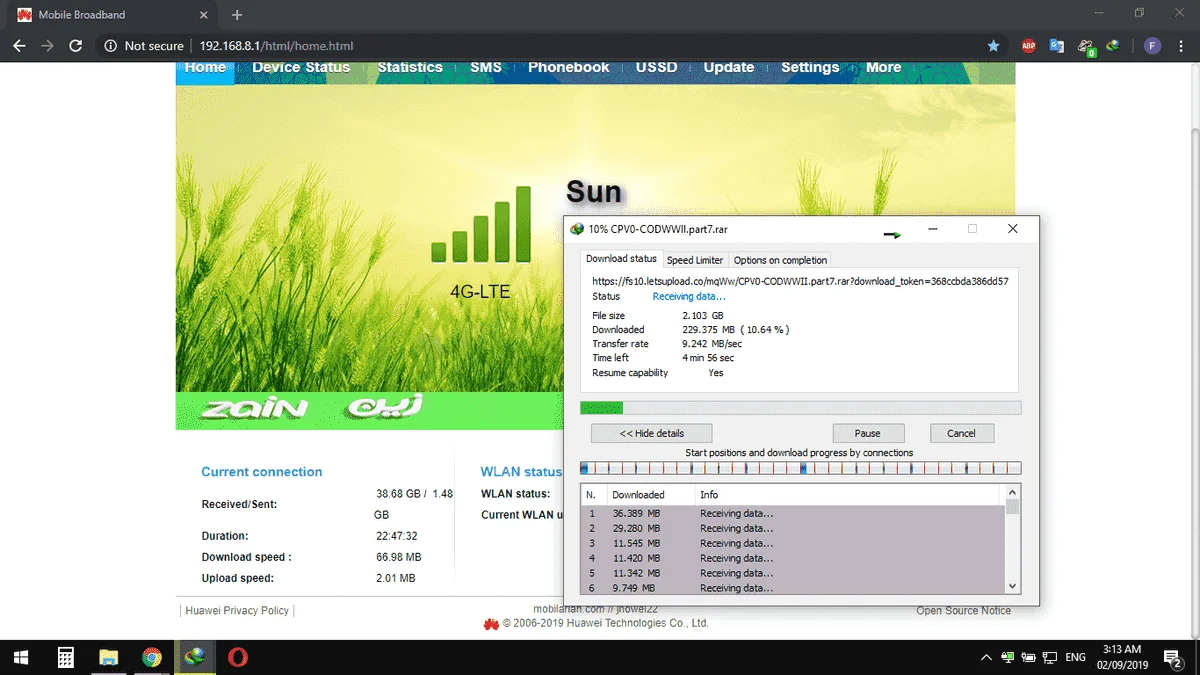Open the Update menu item

click(729, 67)
